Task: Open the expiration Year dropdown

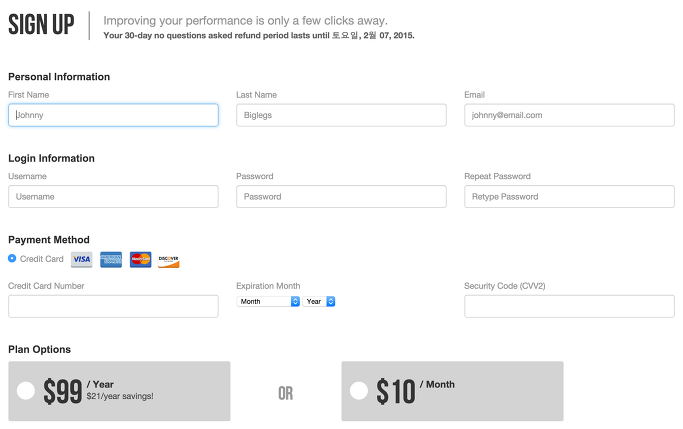Action: [319, 301]
